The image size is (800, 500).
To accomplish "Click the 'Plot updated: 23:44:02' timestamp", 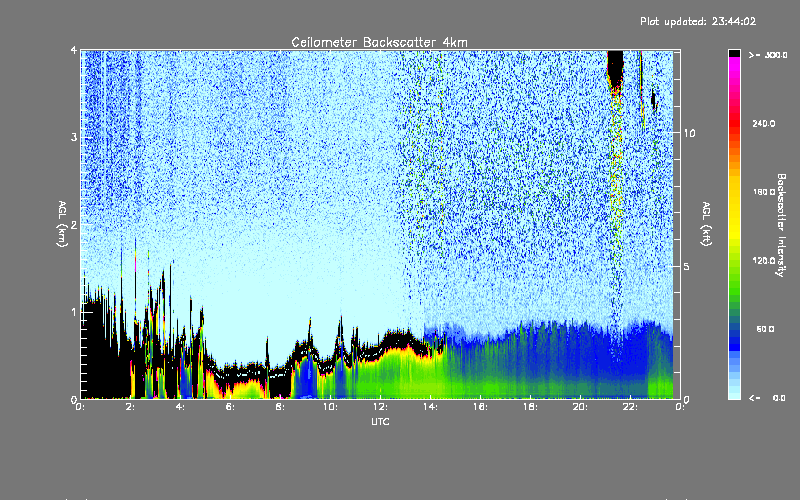I will click(698, 21).
